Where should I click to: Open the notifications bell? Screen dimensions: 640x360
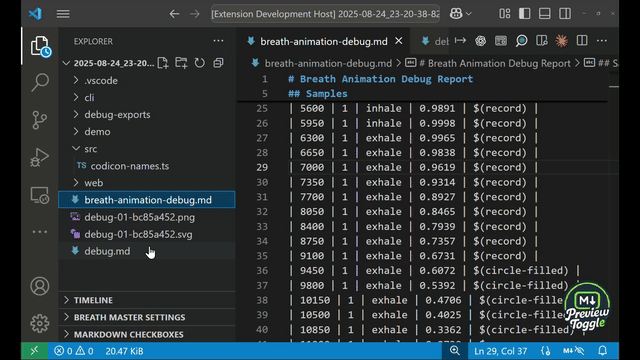602,351
